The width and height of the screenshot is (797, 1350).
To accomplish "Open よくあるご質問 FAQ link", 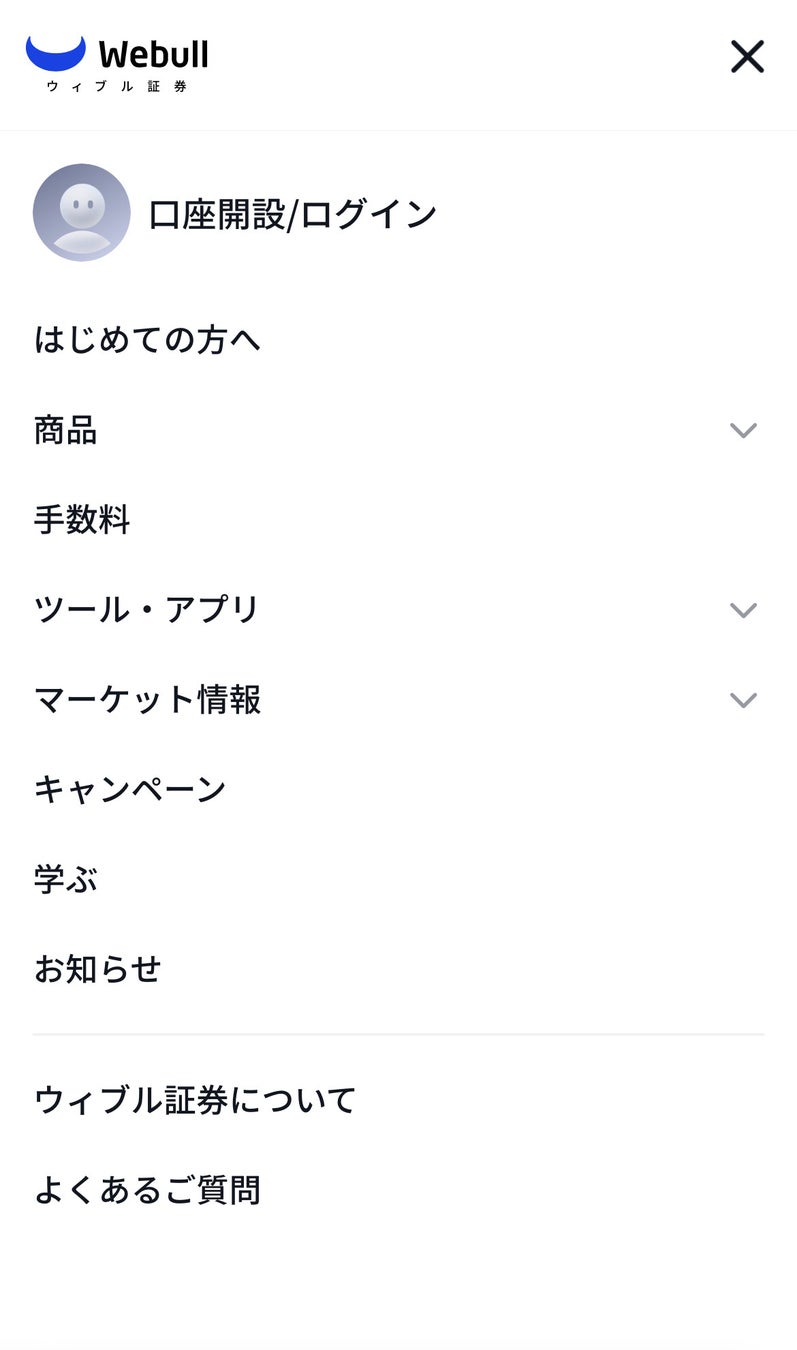I will tap(147, 1190).
